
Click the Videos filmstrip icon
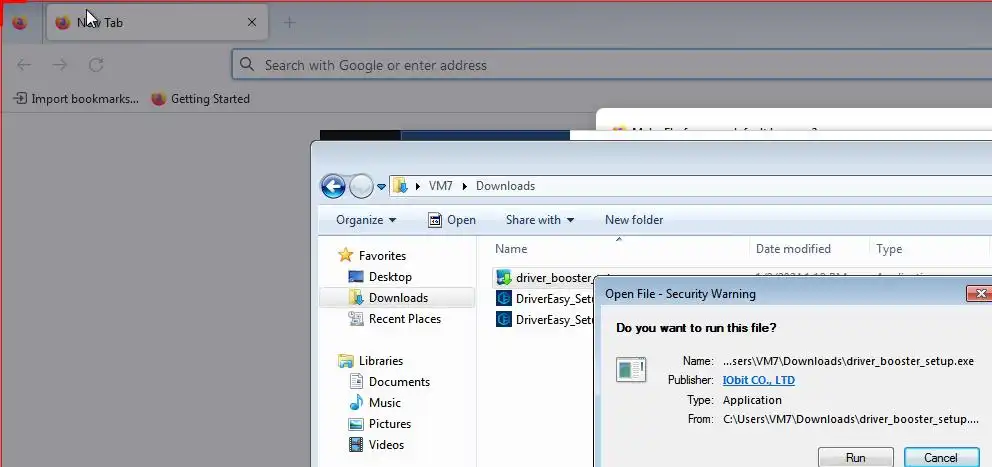tap(356, 445)
